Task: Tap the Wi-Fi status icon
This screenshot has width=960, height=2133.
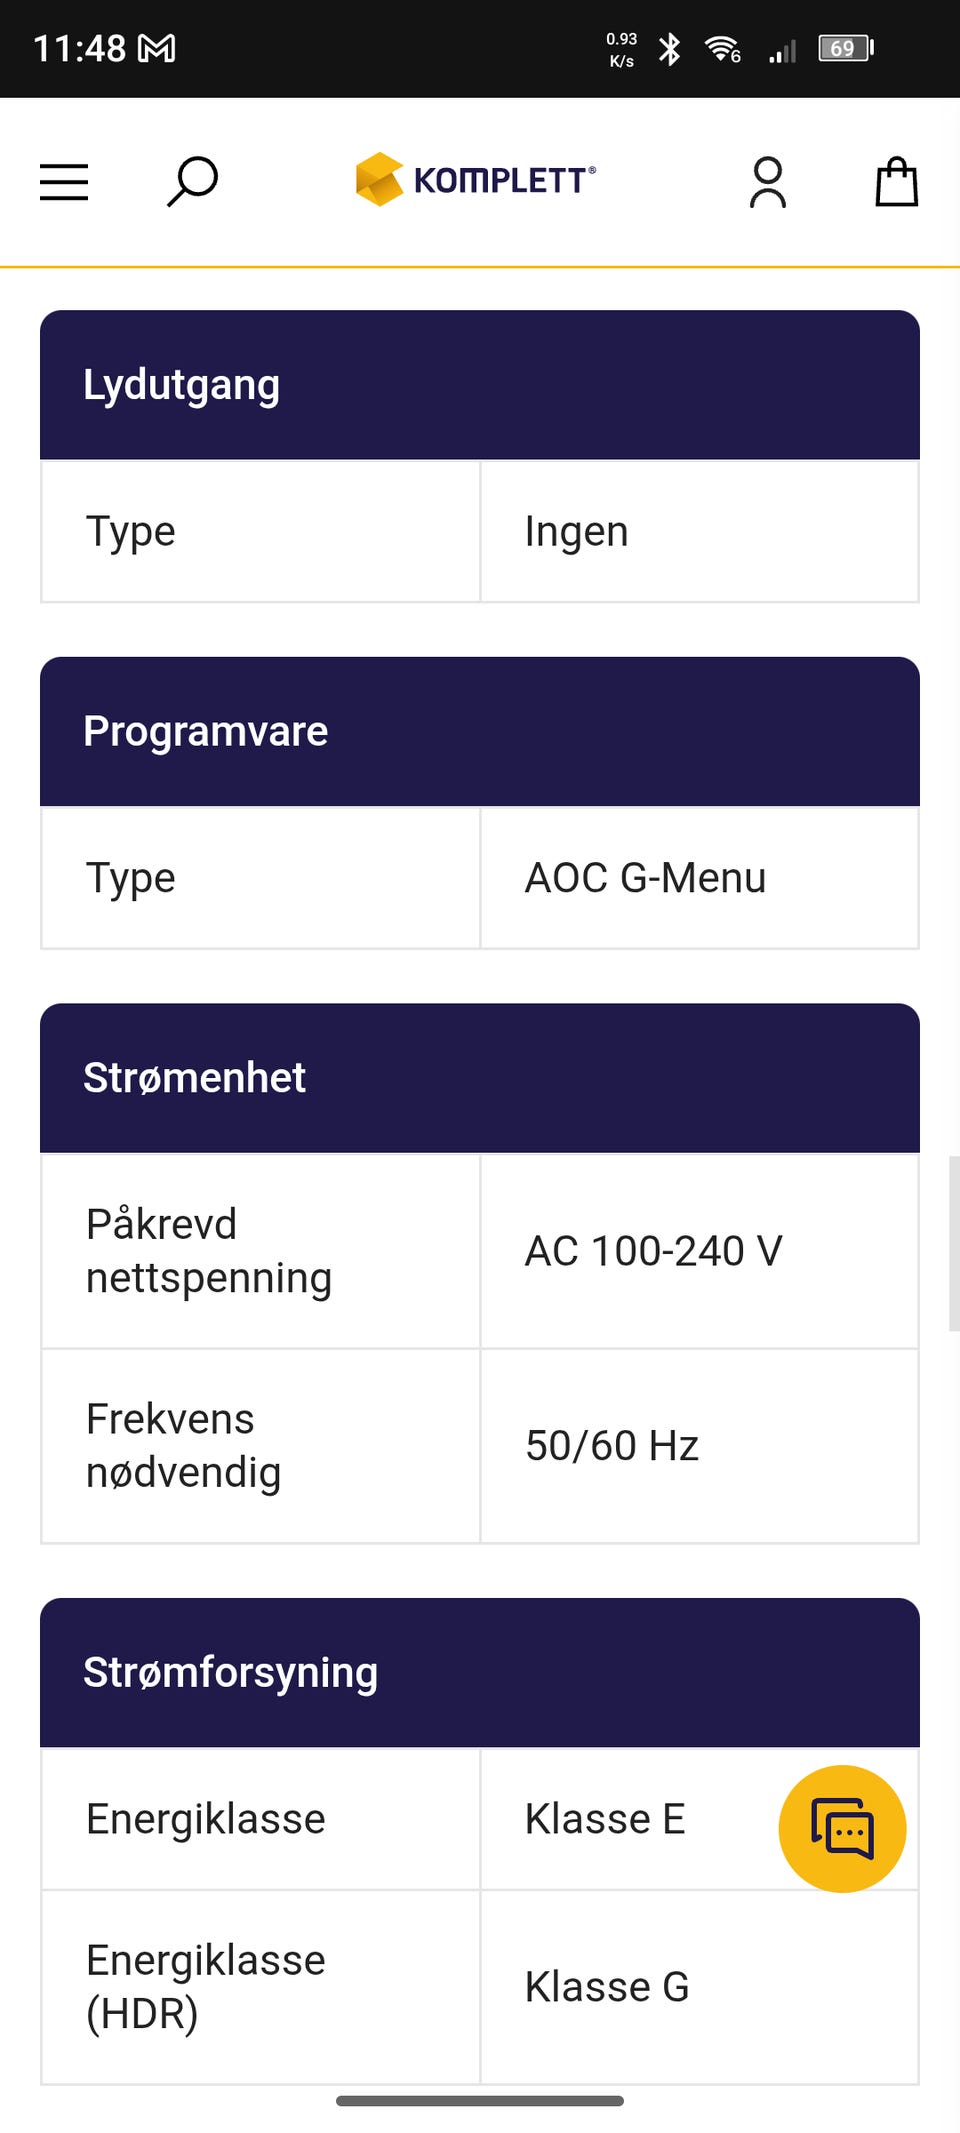Action: pos(722,48)
